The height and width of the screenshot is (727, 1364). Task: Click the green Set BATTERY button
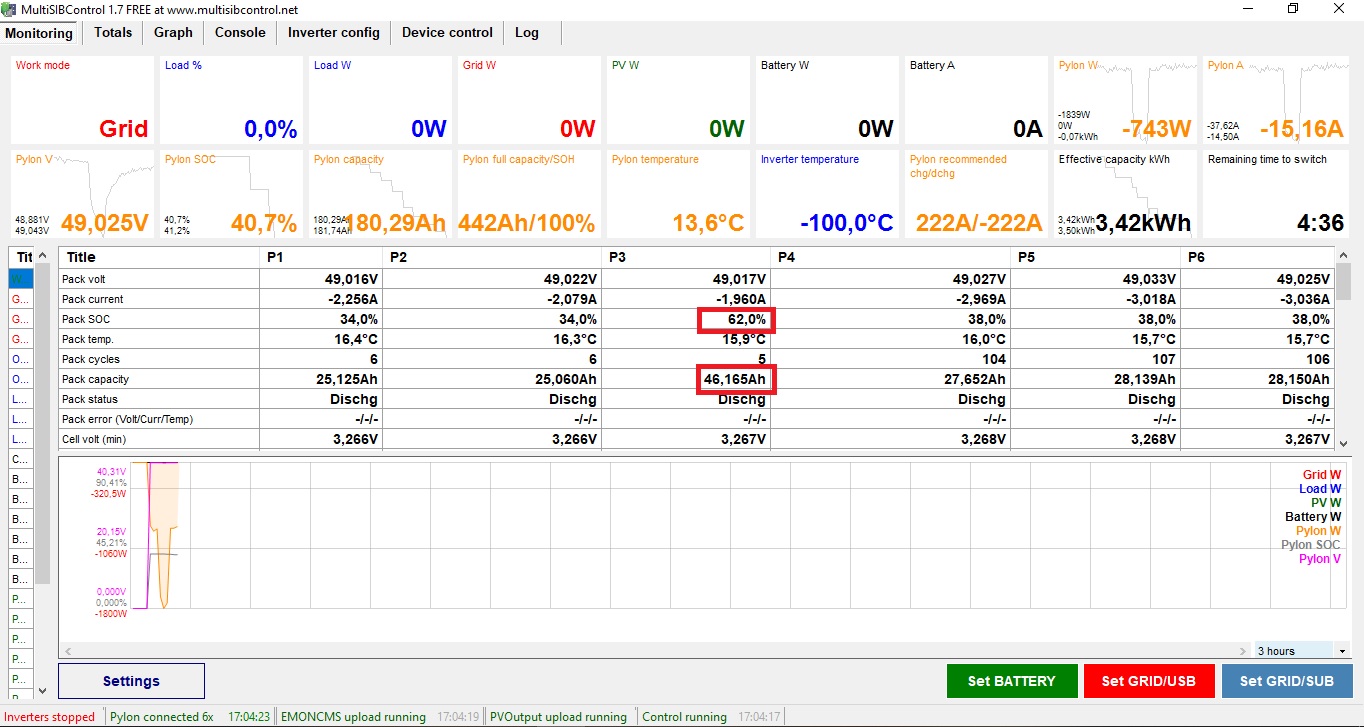[x=1011, y=681]
